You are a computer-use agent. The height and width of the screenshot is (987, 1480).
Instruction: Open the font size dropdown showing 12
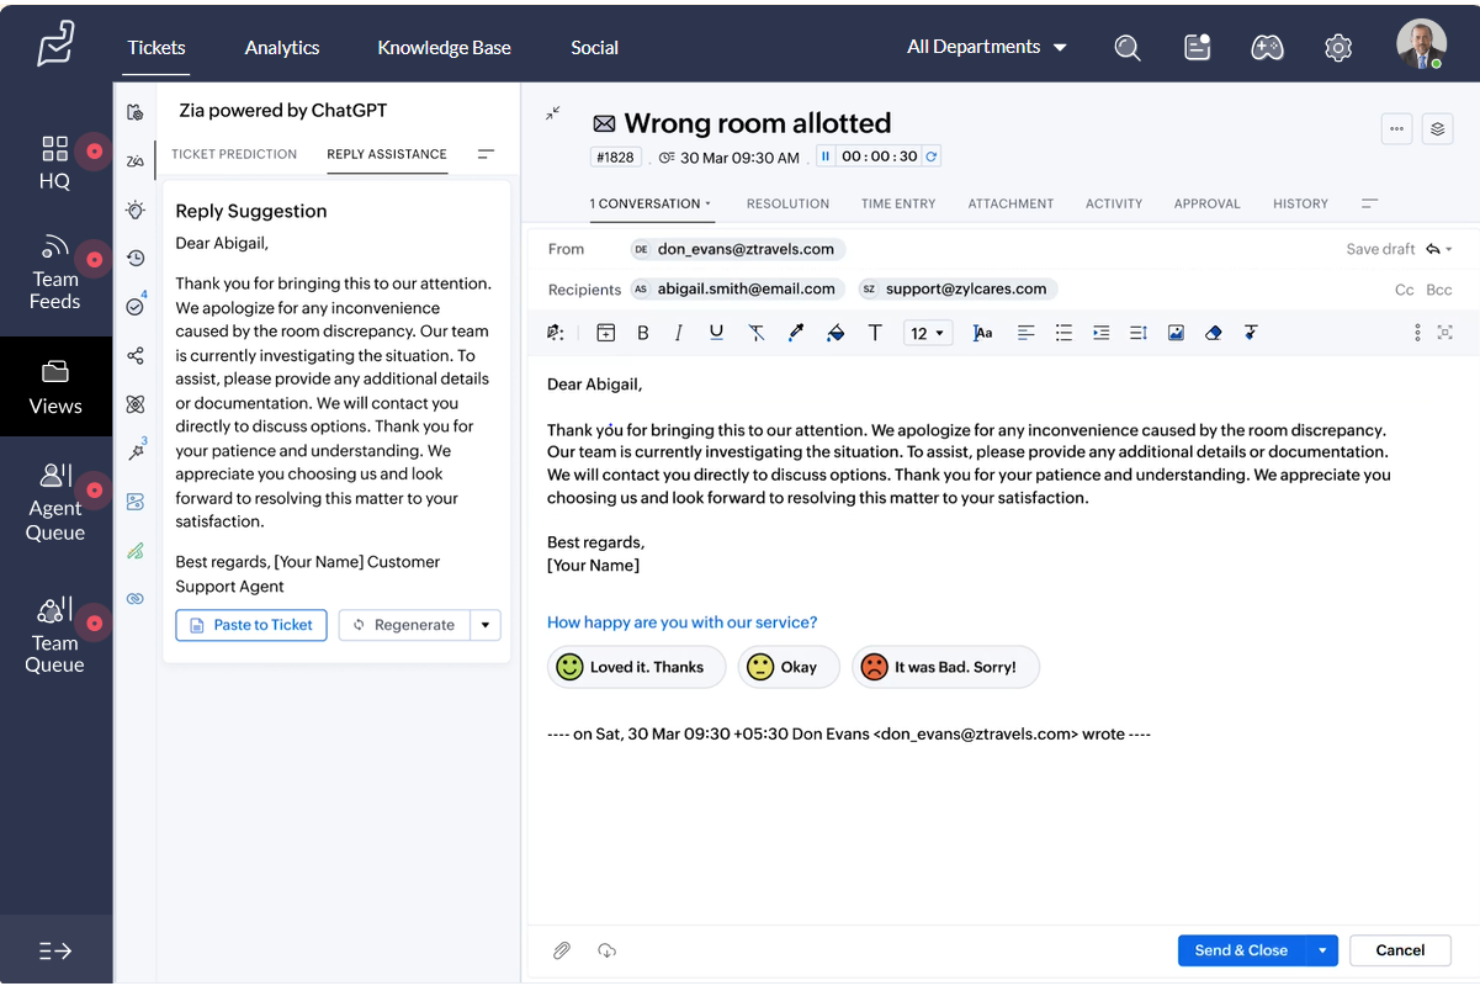coord(927,332)
